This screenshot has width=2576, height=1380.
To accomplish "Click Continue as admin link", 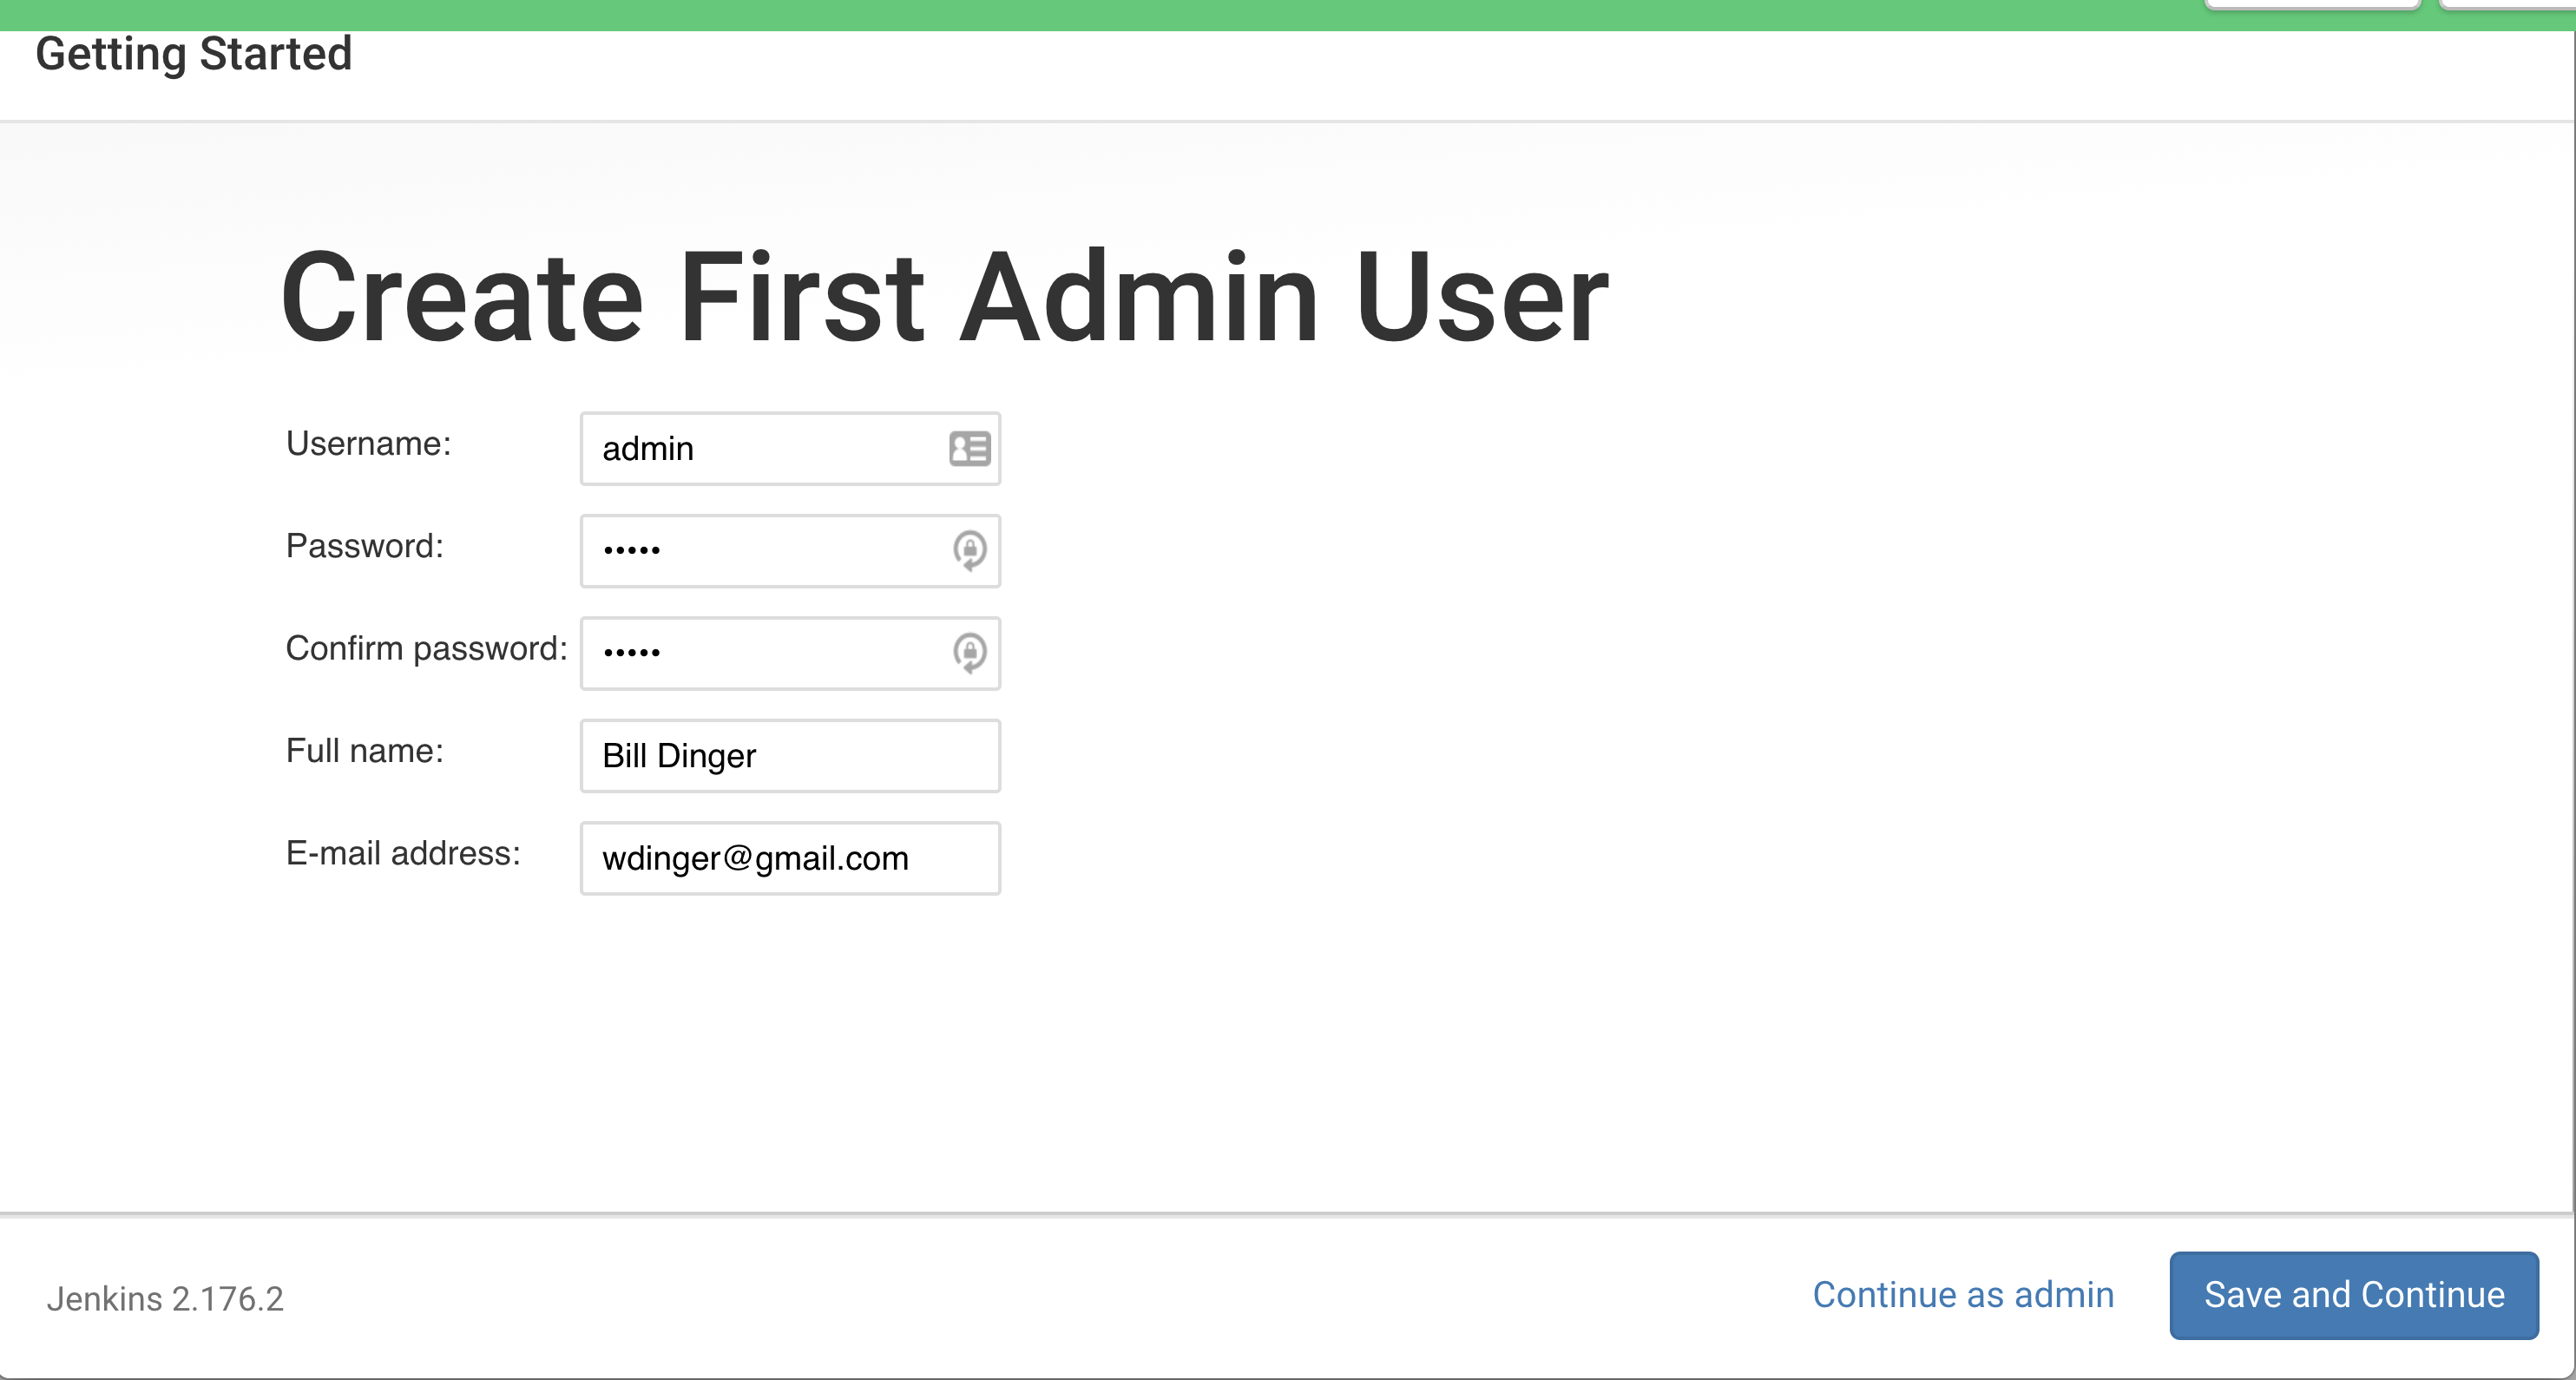I will tap(1962, 1295).
